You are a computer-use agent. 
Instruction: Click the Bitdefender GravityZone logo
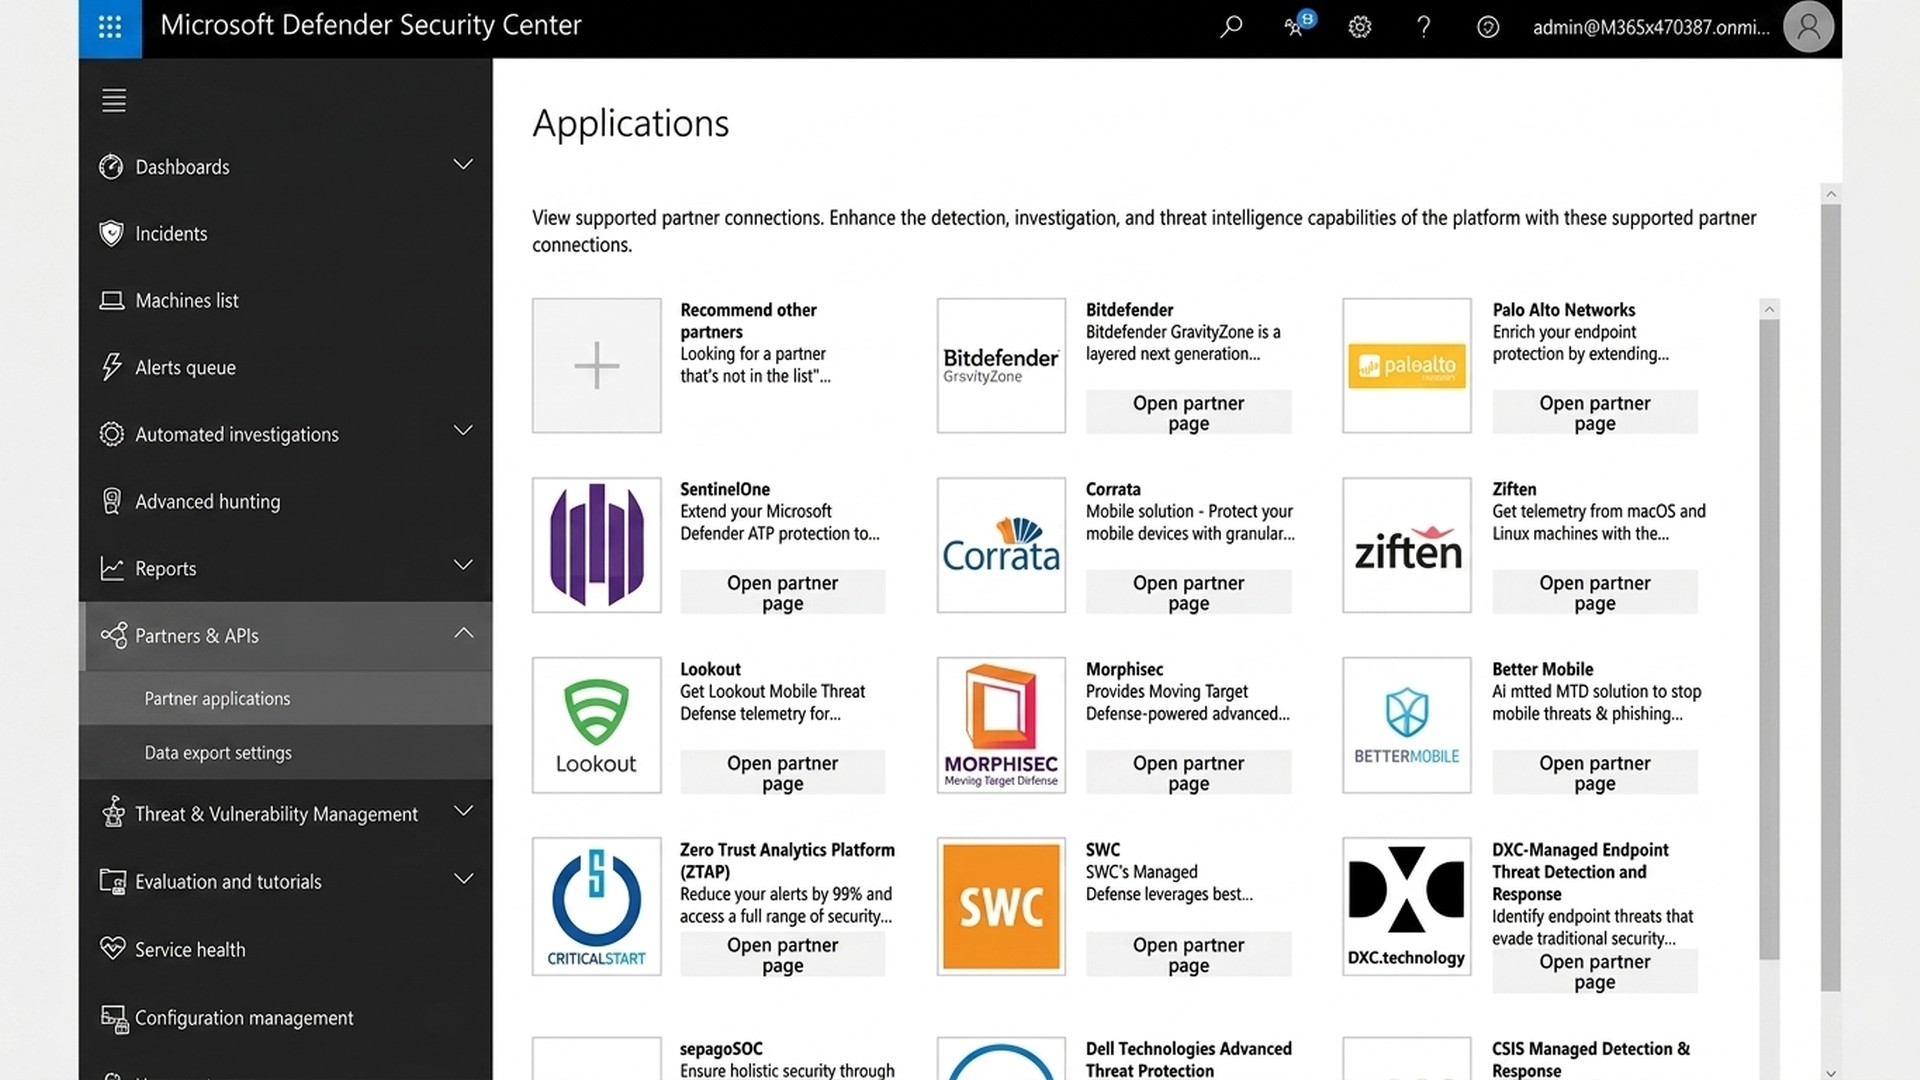pyautogui.click(x=1001, y=365)
